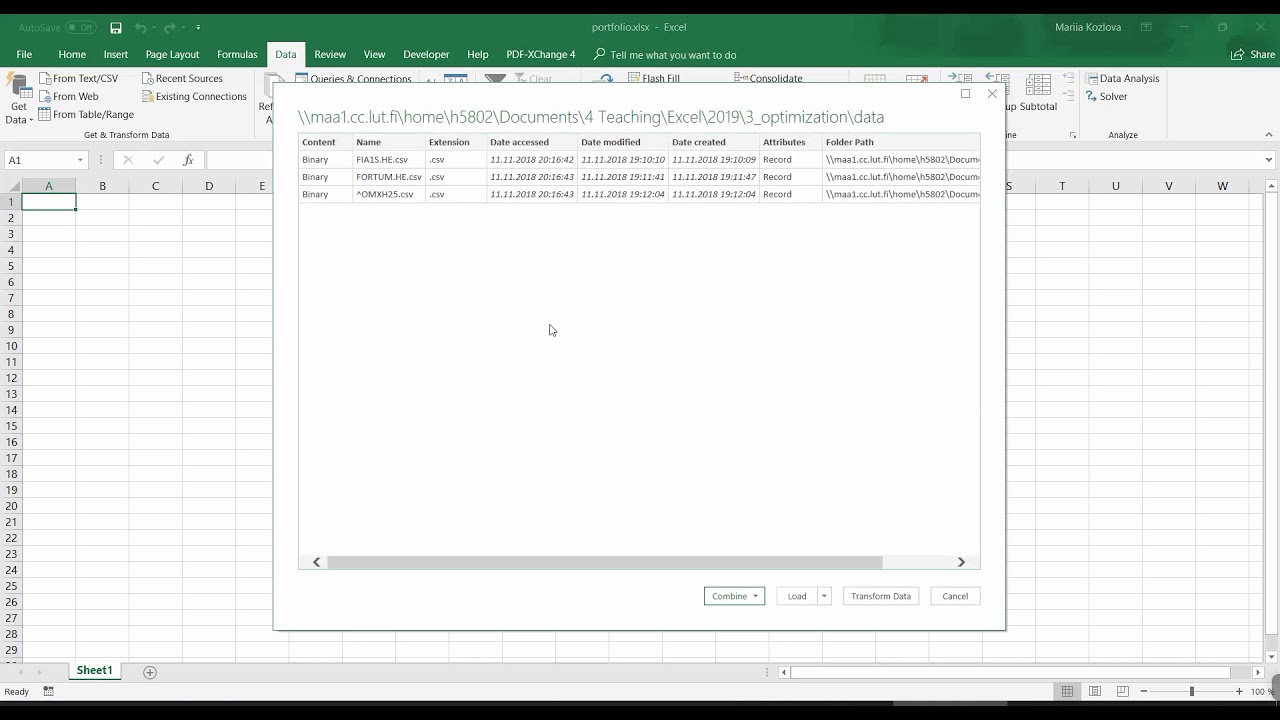Click the ^OMXH25.csv file name

point(384,194)
